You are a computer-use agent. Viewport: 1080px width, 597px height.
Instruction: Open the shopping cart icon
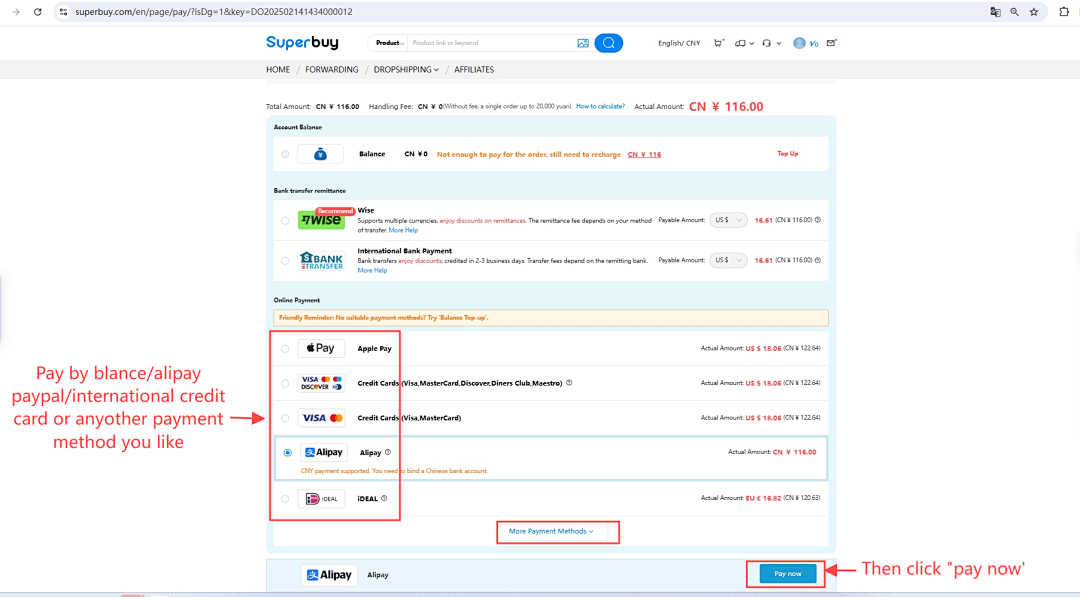tap(718, 43)
